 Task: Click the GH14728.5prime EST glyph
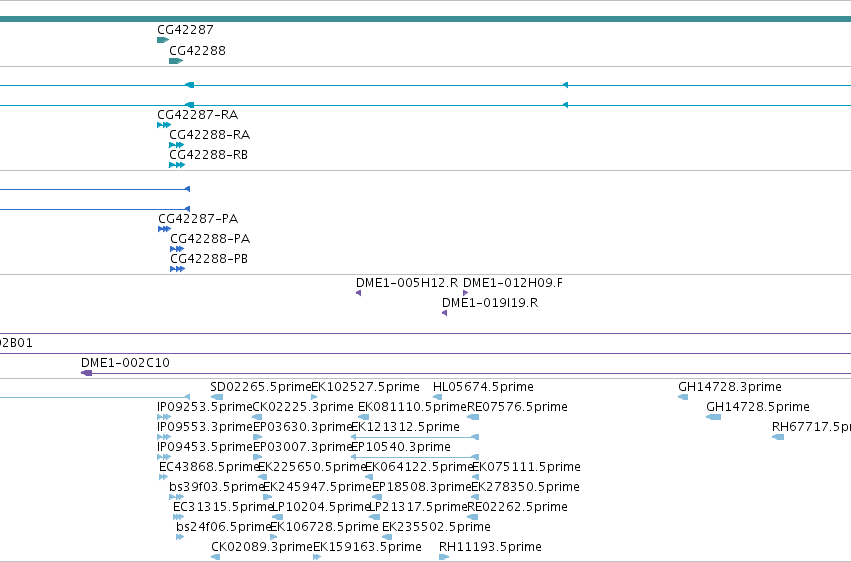pos(713,418)
